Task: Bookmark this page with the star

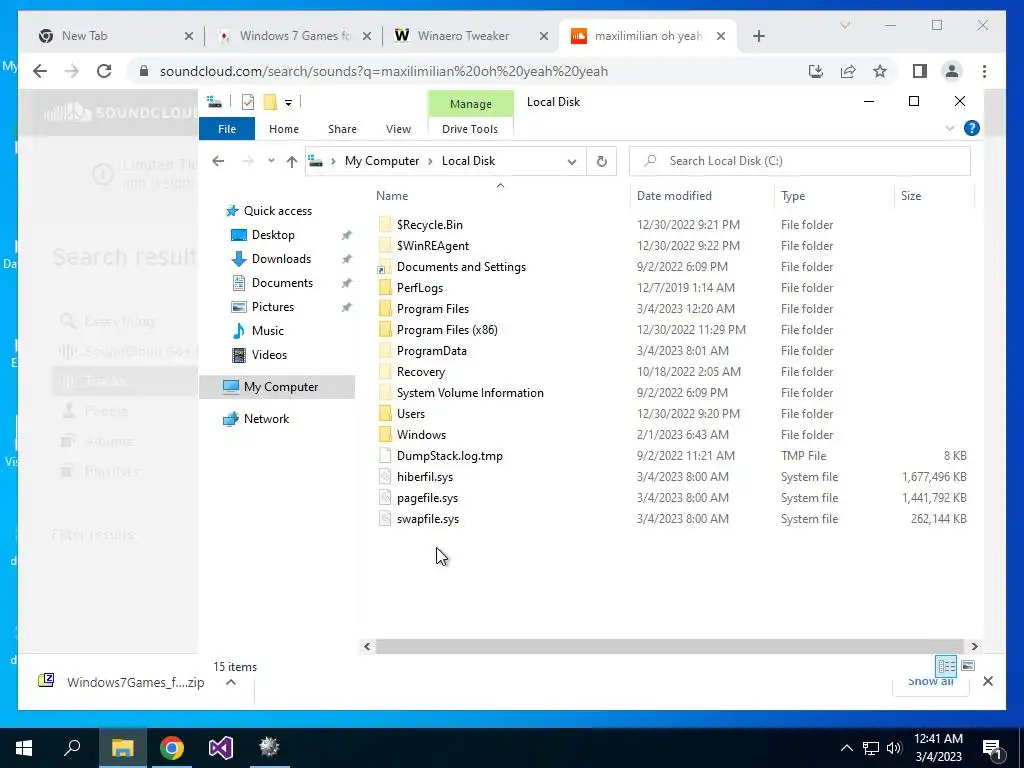Action: pyautogui.click(x=880, y=71)
